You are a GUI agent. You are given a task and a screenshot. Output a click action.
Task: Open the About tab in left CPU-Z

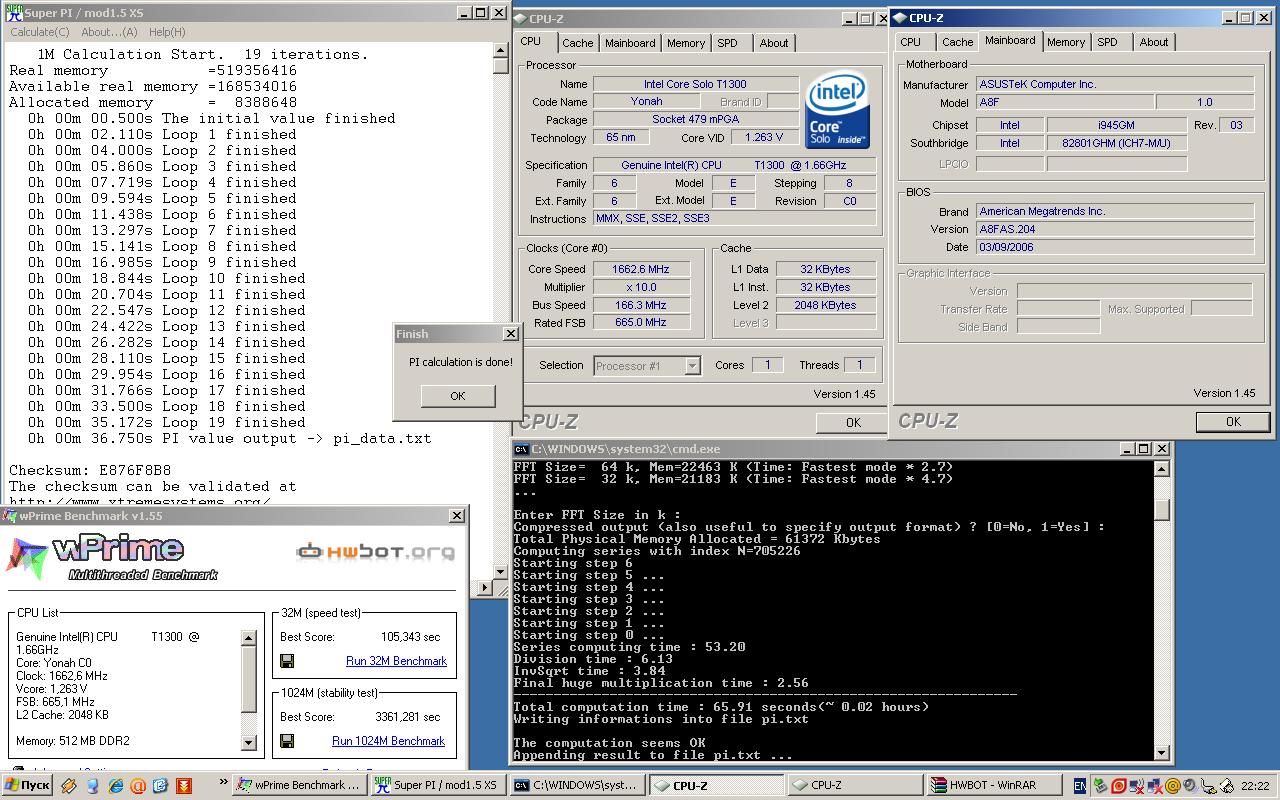pyautogui.click(x=774, y=43)
